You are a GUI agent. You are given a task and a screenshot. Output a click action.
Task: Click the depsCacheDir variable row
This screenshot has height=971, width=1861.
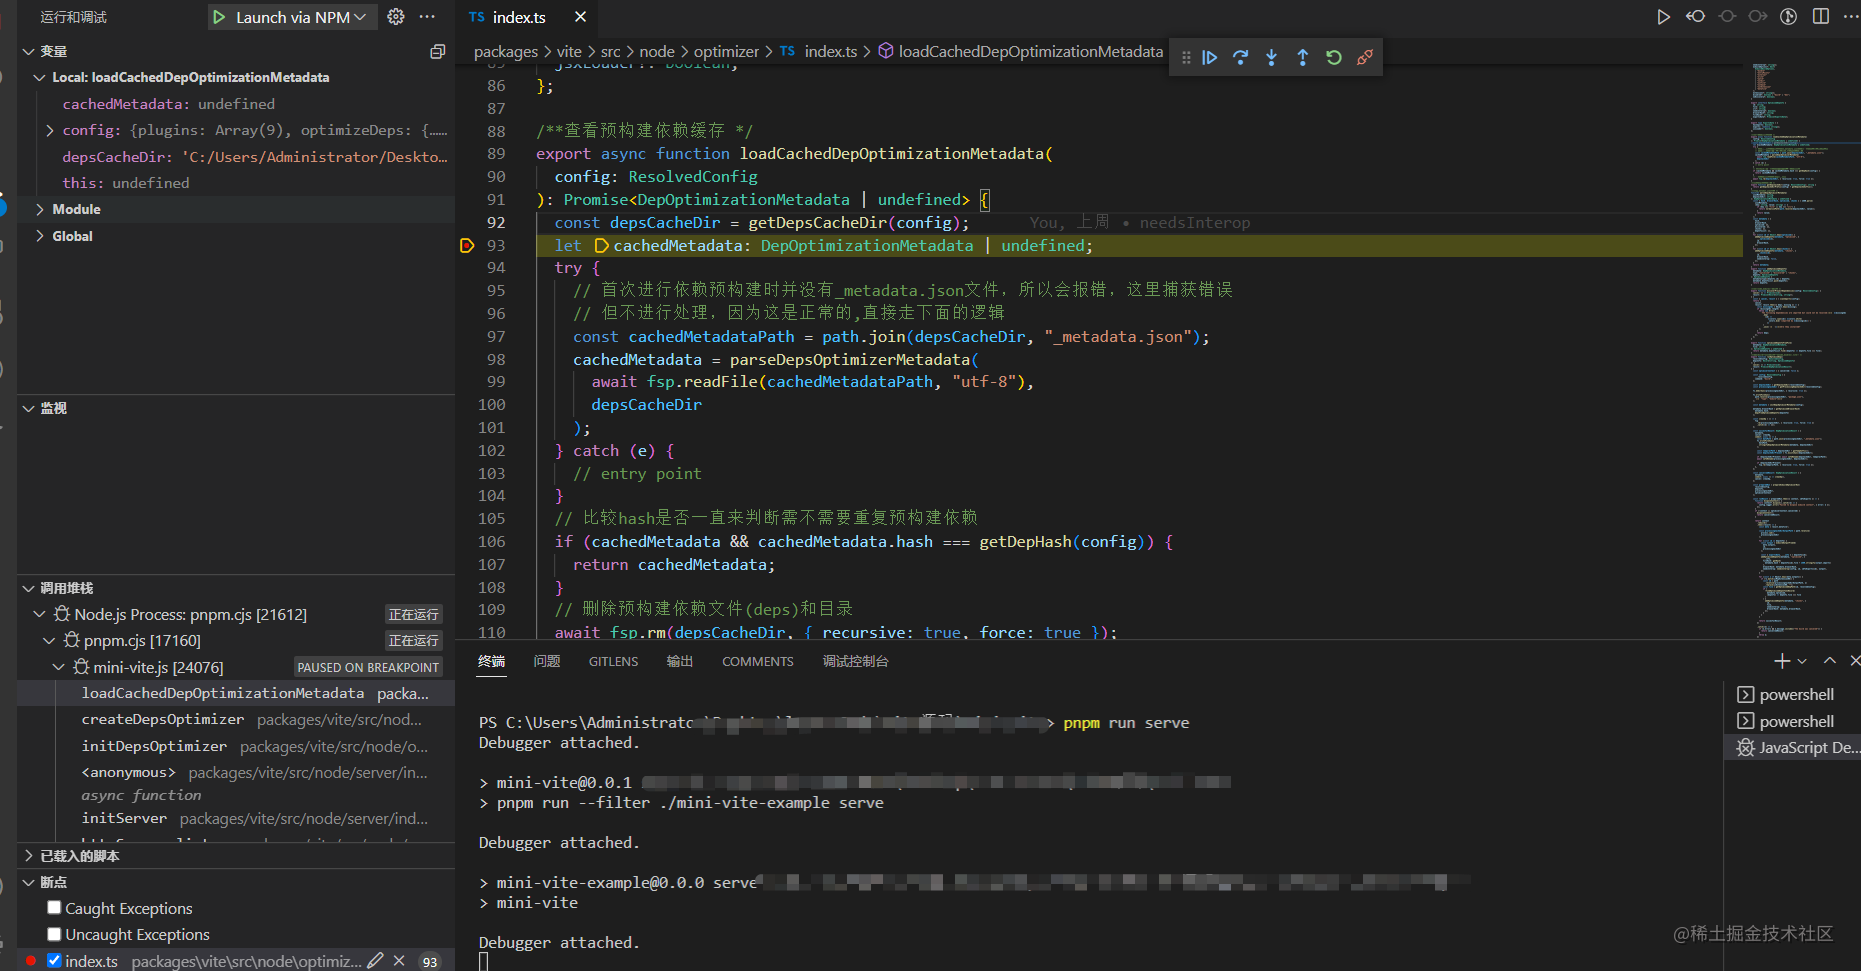pyautogui.click(x=236, y=157)
